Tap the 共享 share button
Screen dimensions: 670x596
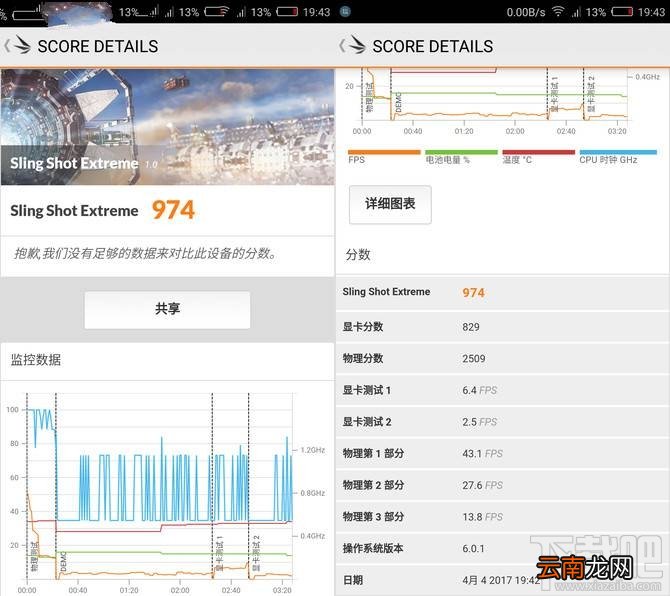[x=167, y=310]
